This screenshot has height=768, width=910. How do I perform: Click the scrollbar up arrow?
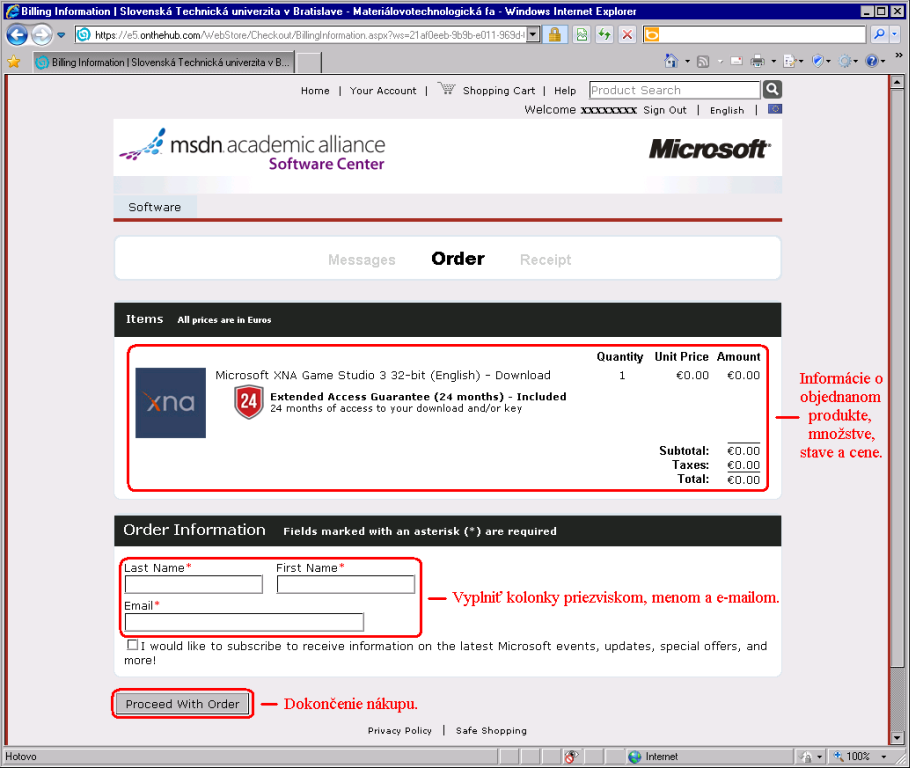(897, 82)
